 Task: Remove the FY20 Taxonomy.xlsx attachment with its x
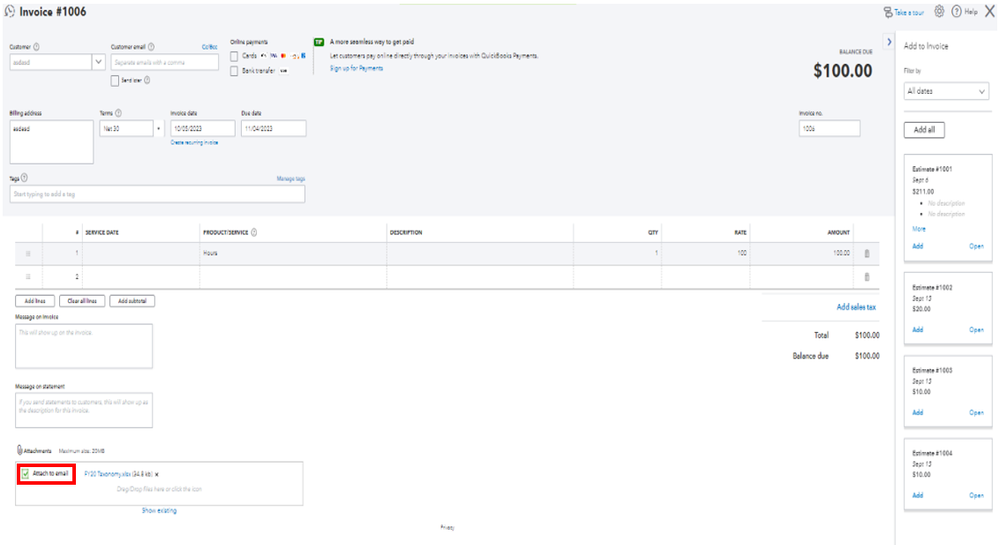pyautogui.click(x=157, y=474)
